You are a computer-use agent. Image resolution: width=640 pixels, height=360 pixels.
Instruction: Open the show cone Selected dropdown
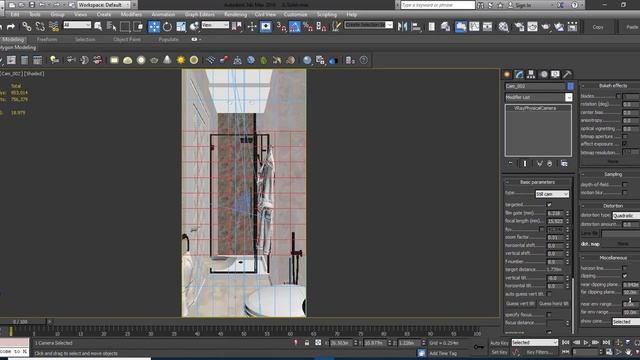pos(626,322)
